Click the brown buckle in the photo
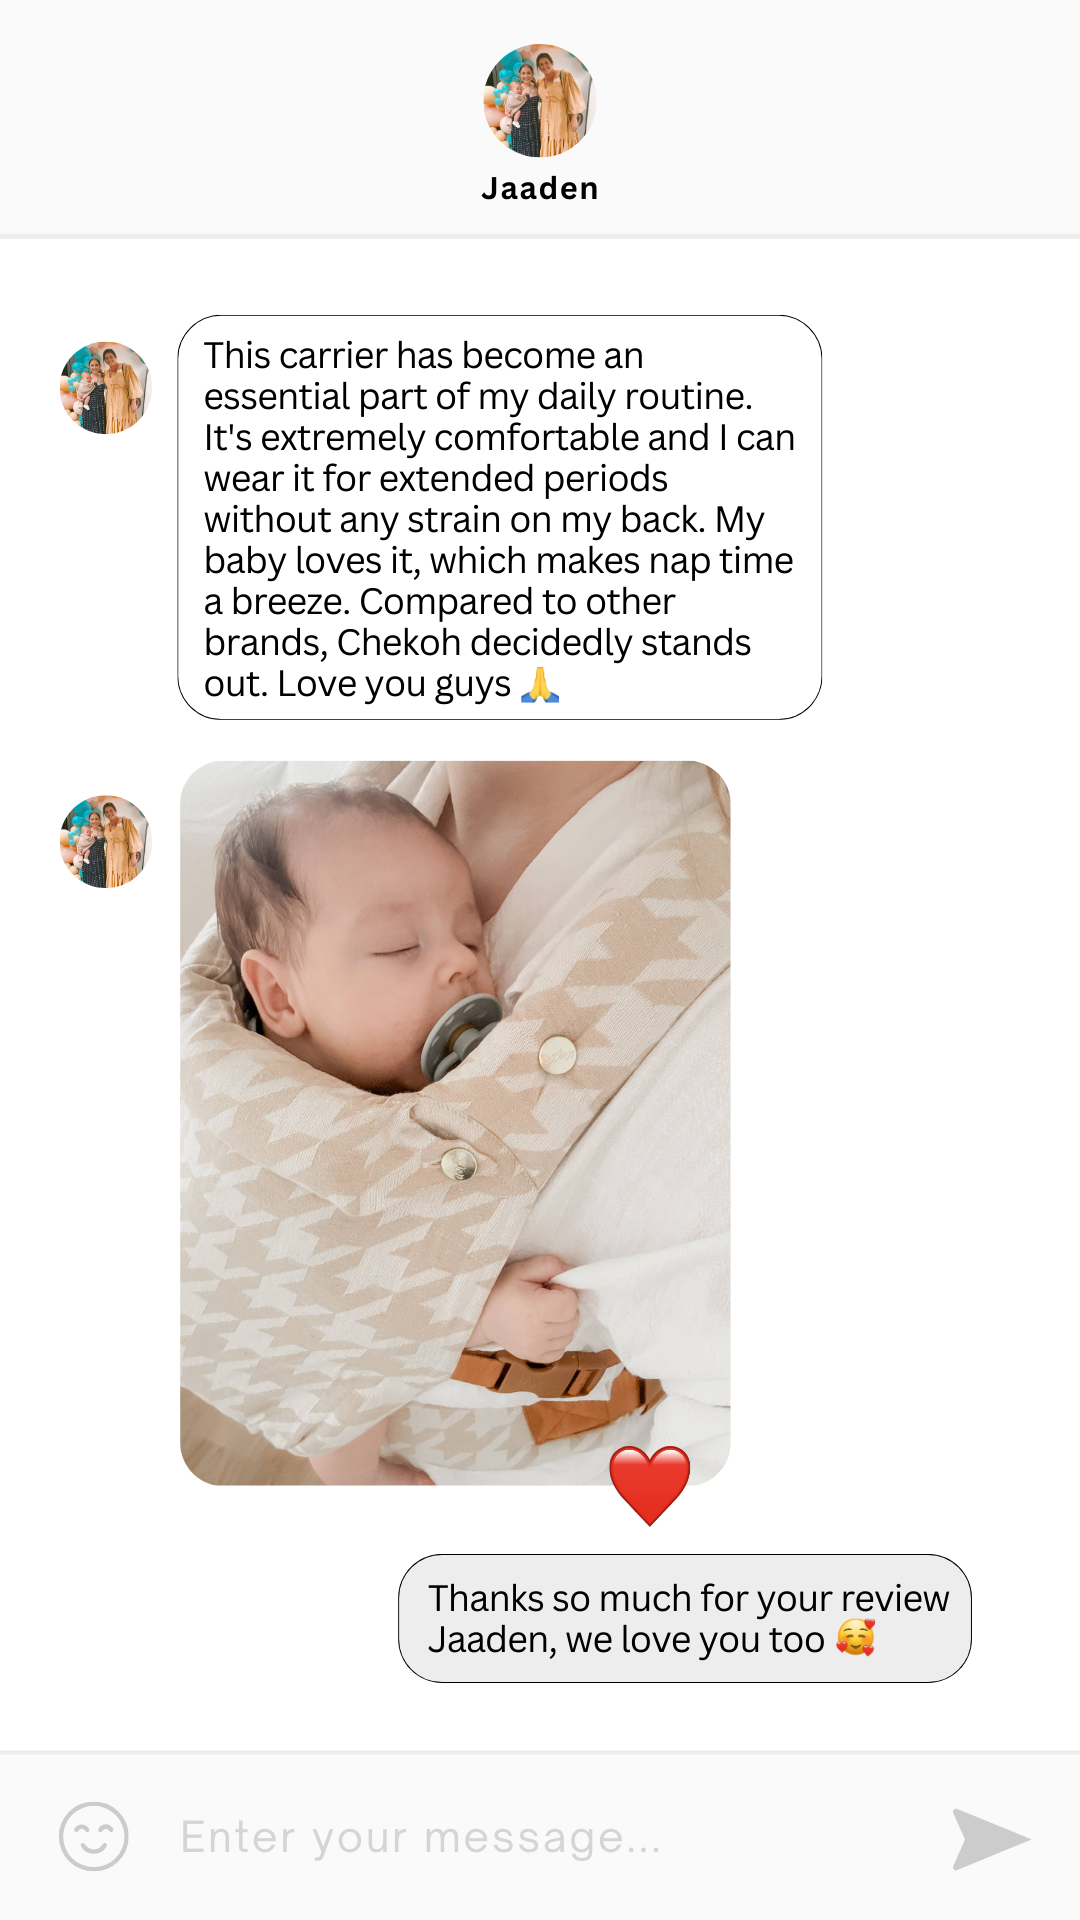 point(555,1390)
